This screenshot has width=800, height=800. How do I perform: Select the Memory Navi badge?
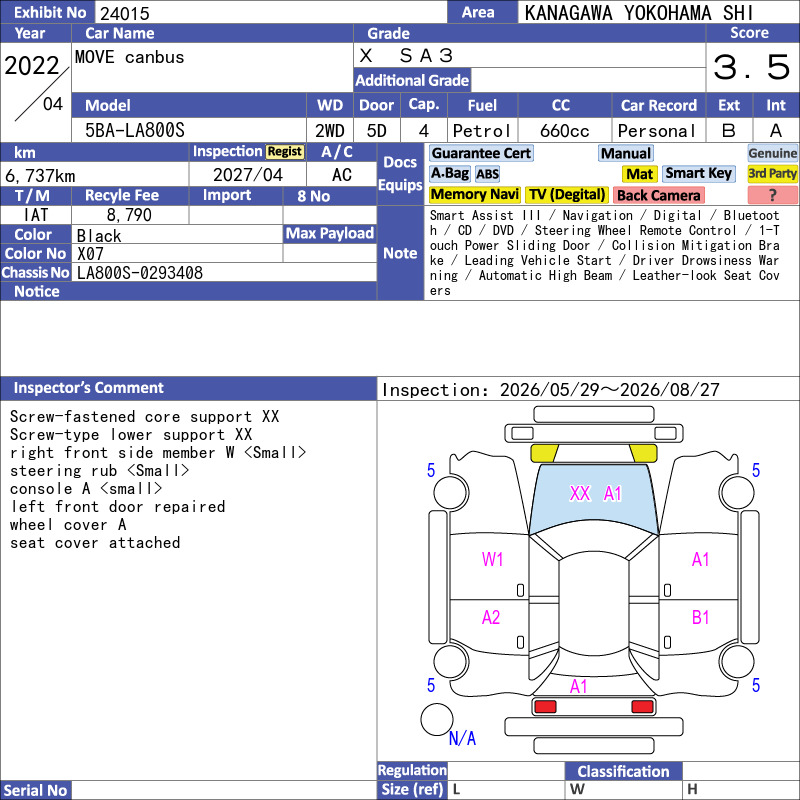(474, 195)
